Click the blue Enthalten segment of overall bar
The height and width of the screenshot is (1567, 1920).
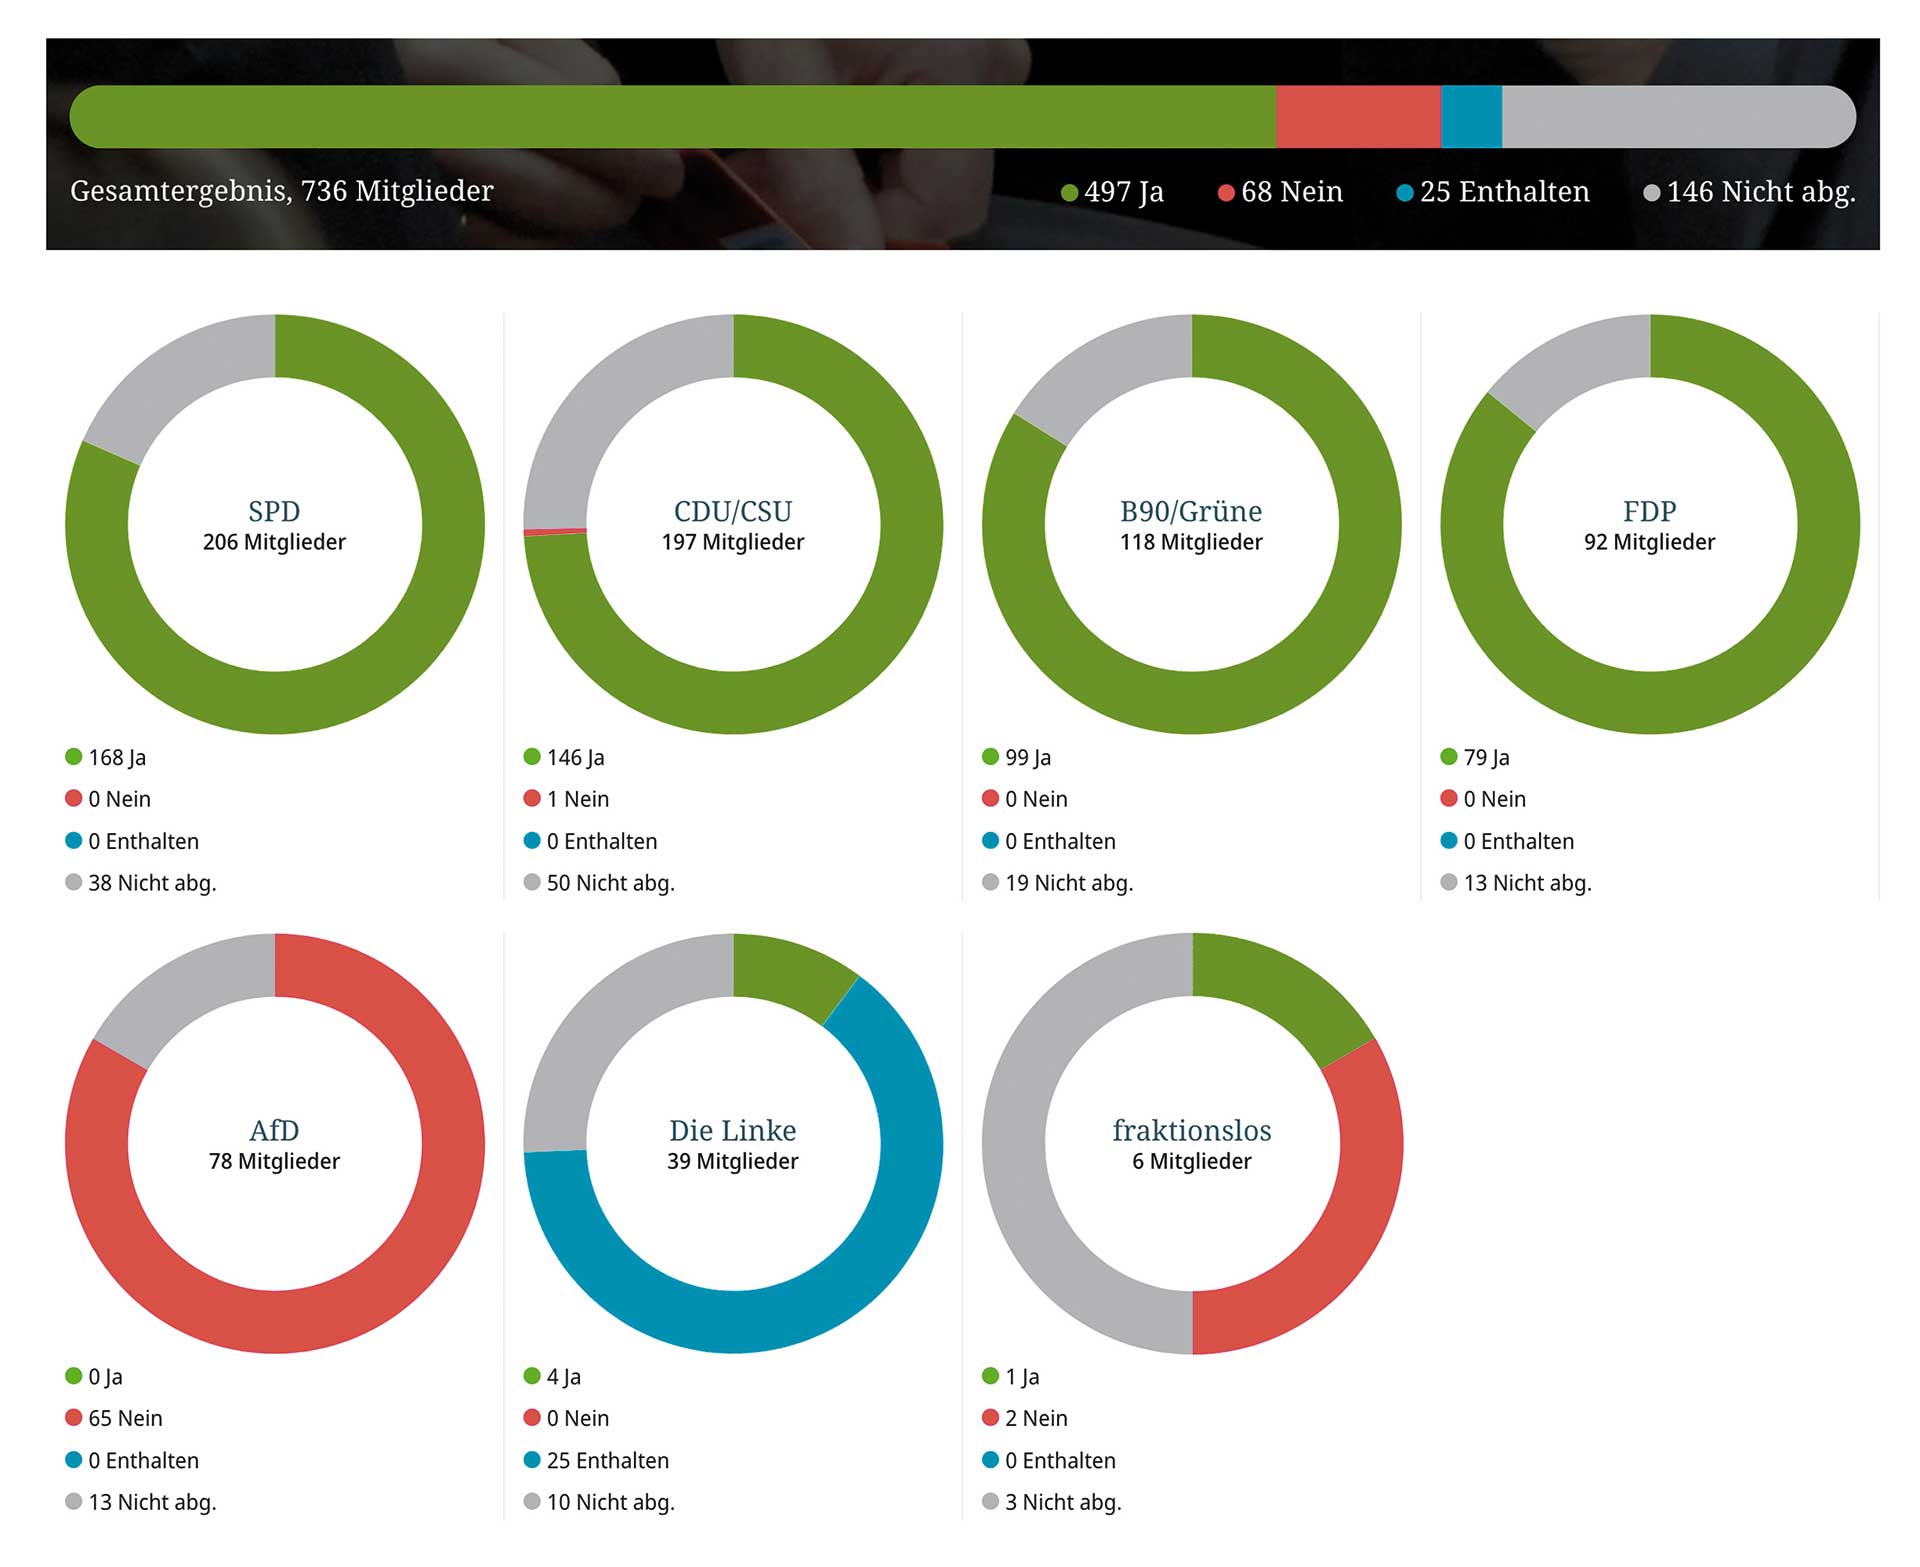[x=1471, y=117]
